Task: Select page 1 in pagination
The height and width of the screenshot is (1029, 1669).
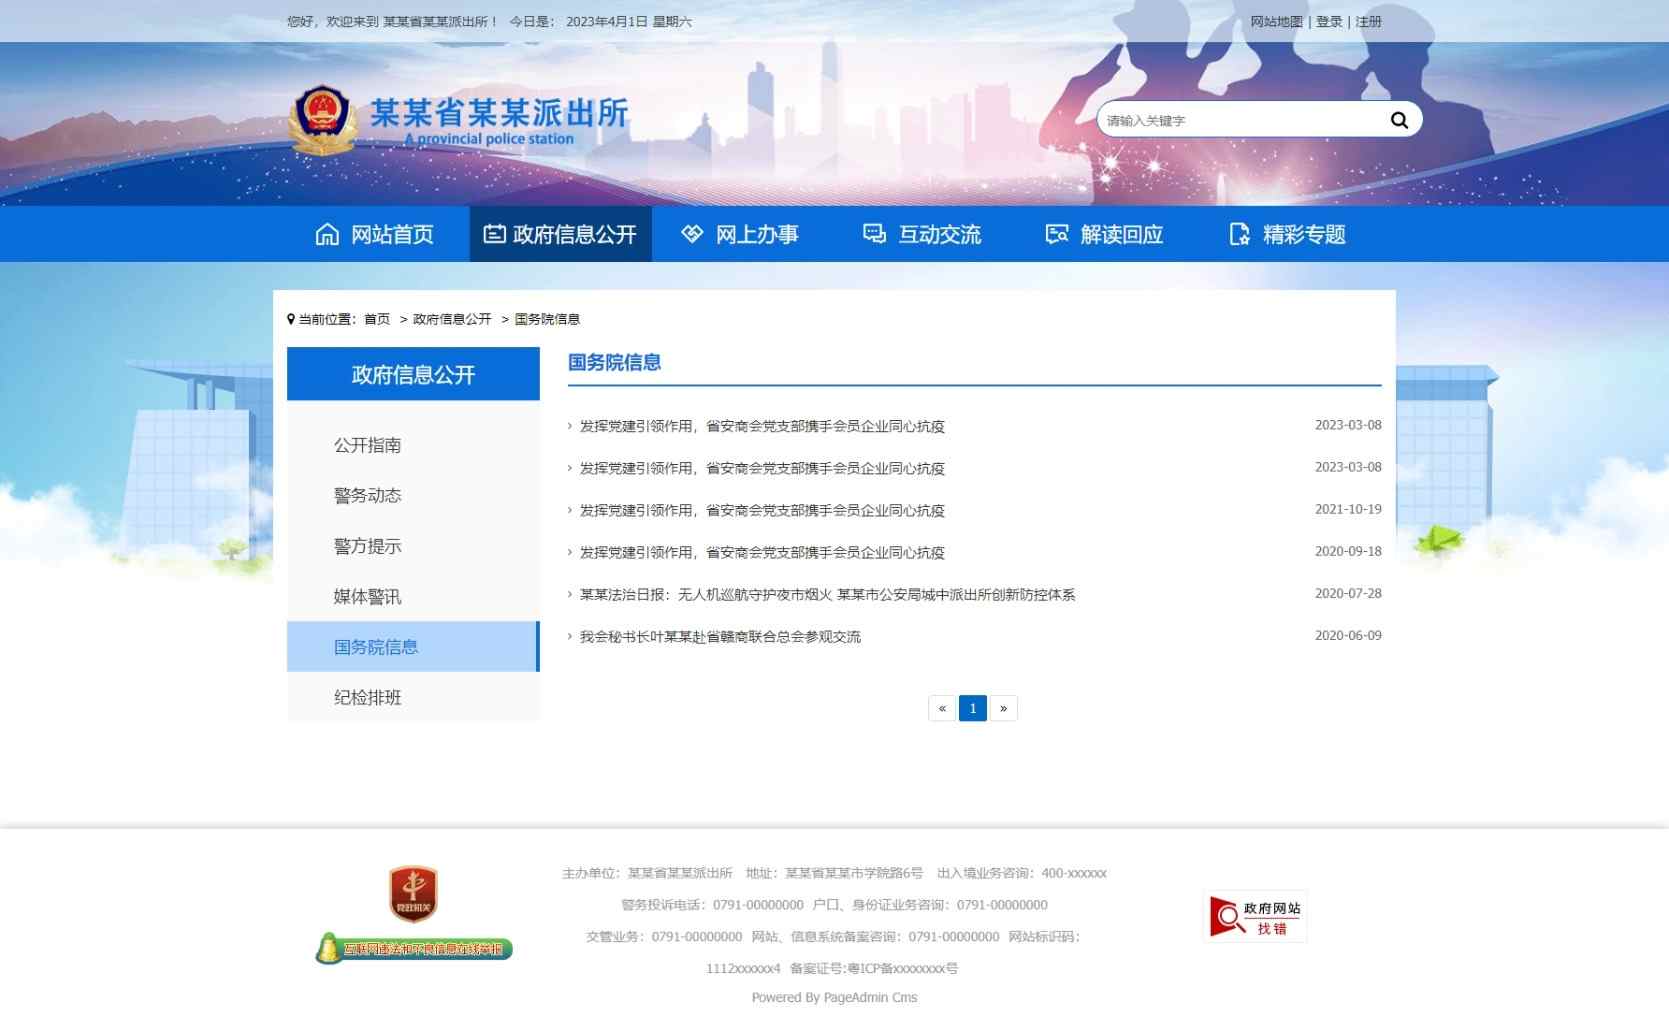Action: (x=972, y=708)
